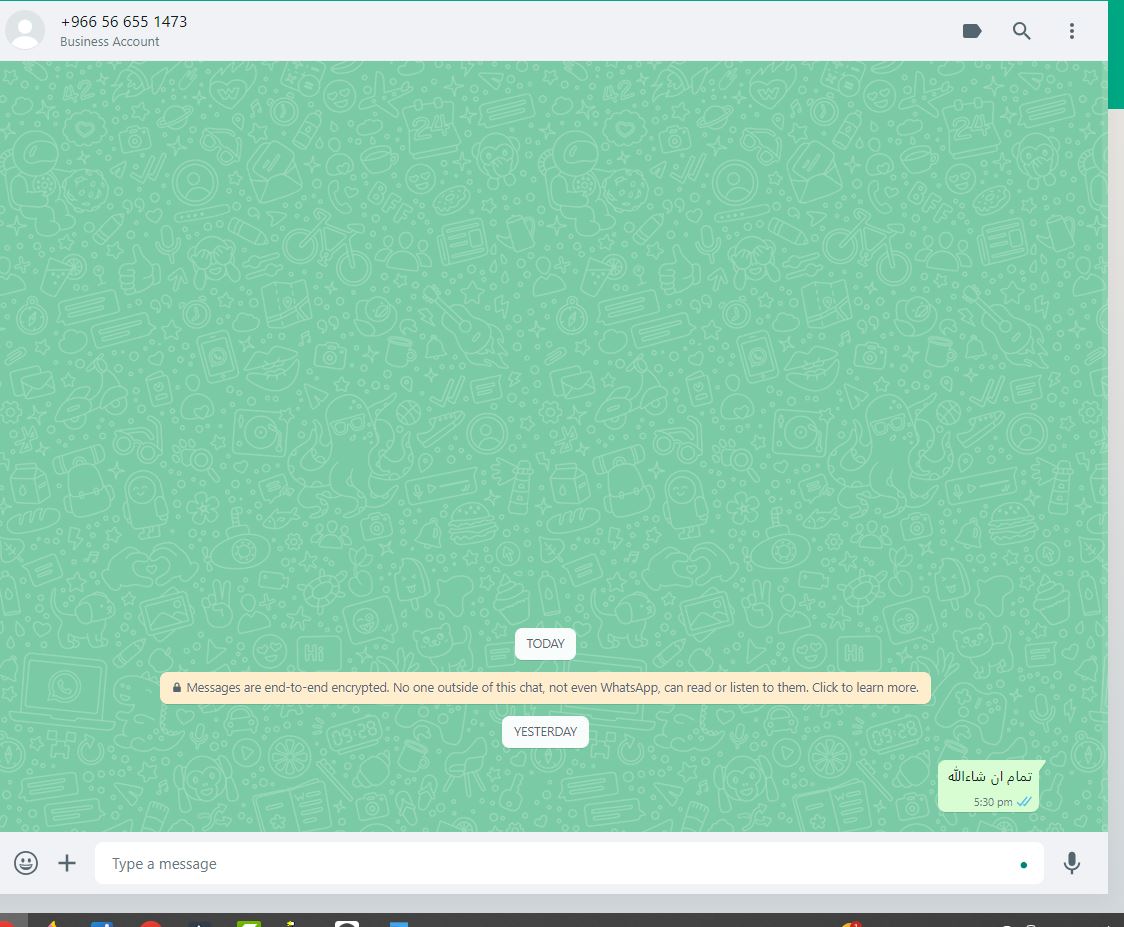Click the 5:30 pm message timestamp
1124x927 pixels.
pyautogui.click(x=993, y=802)
